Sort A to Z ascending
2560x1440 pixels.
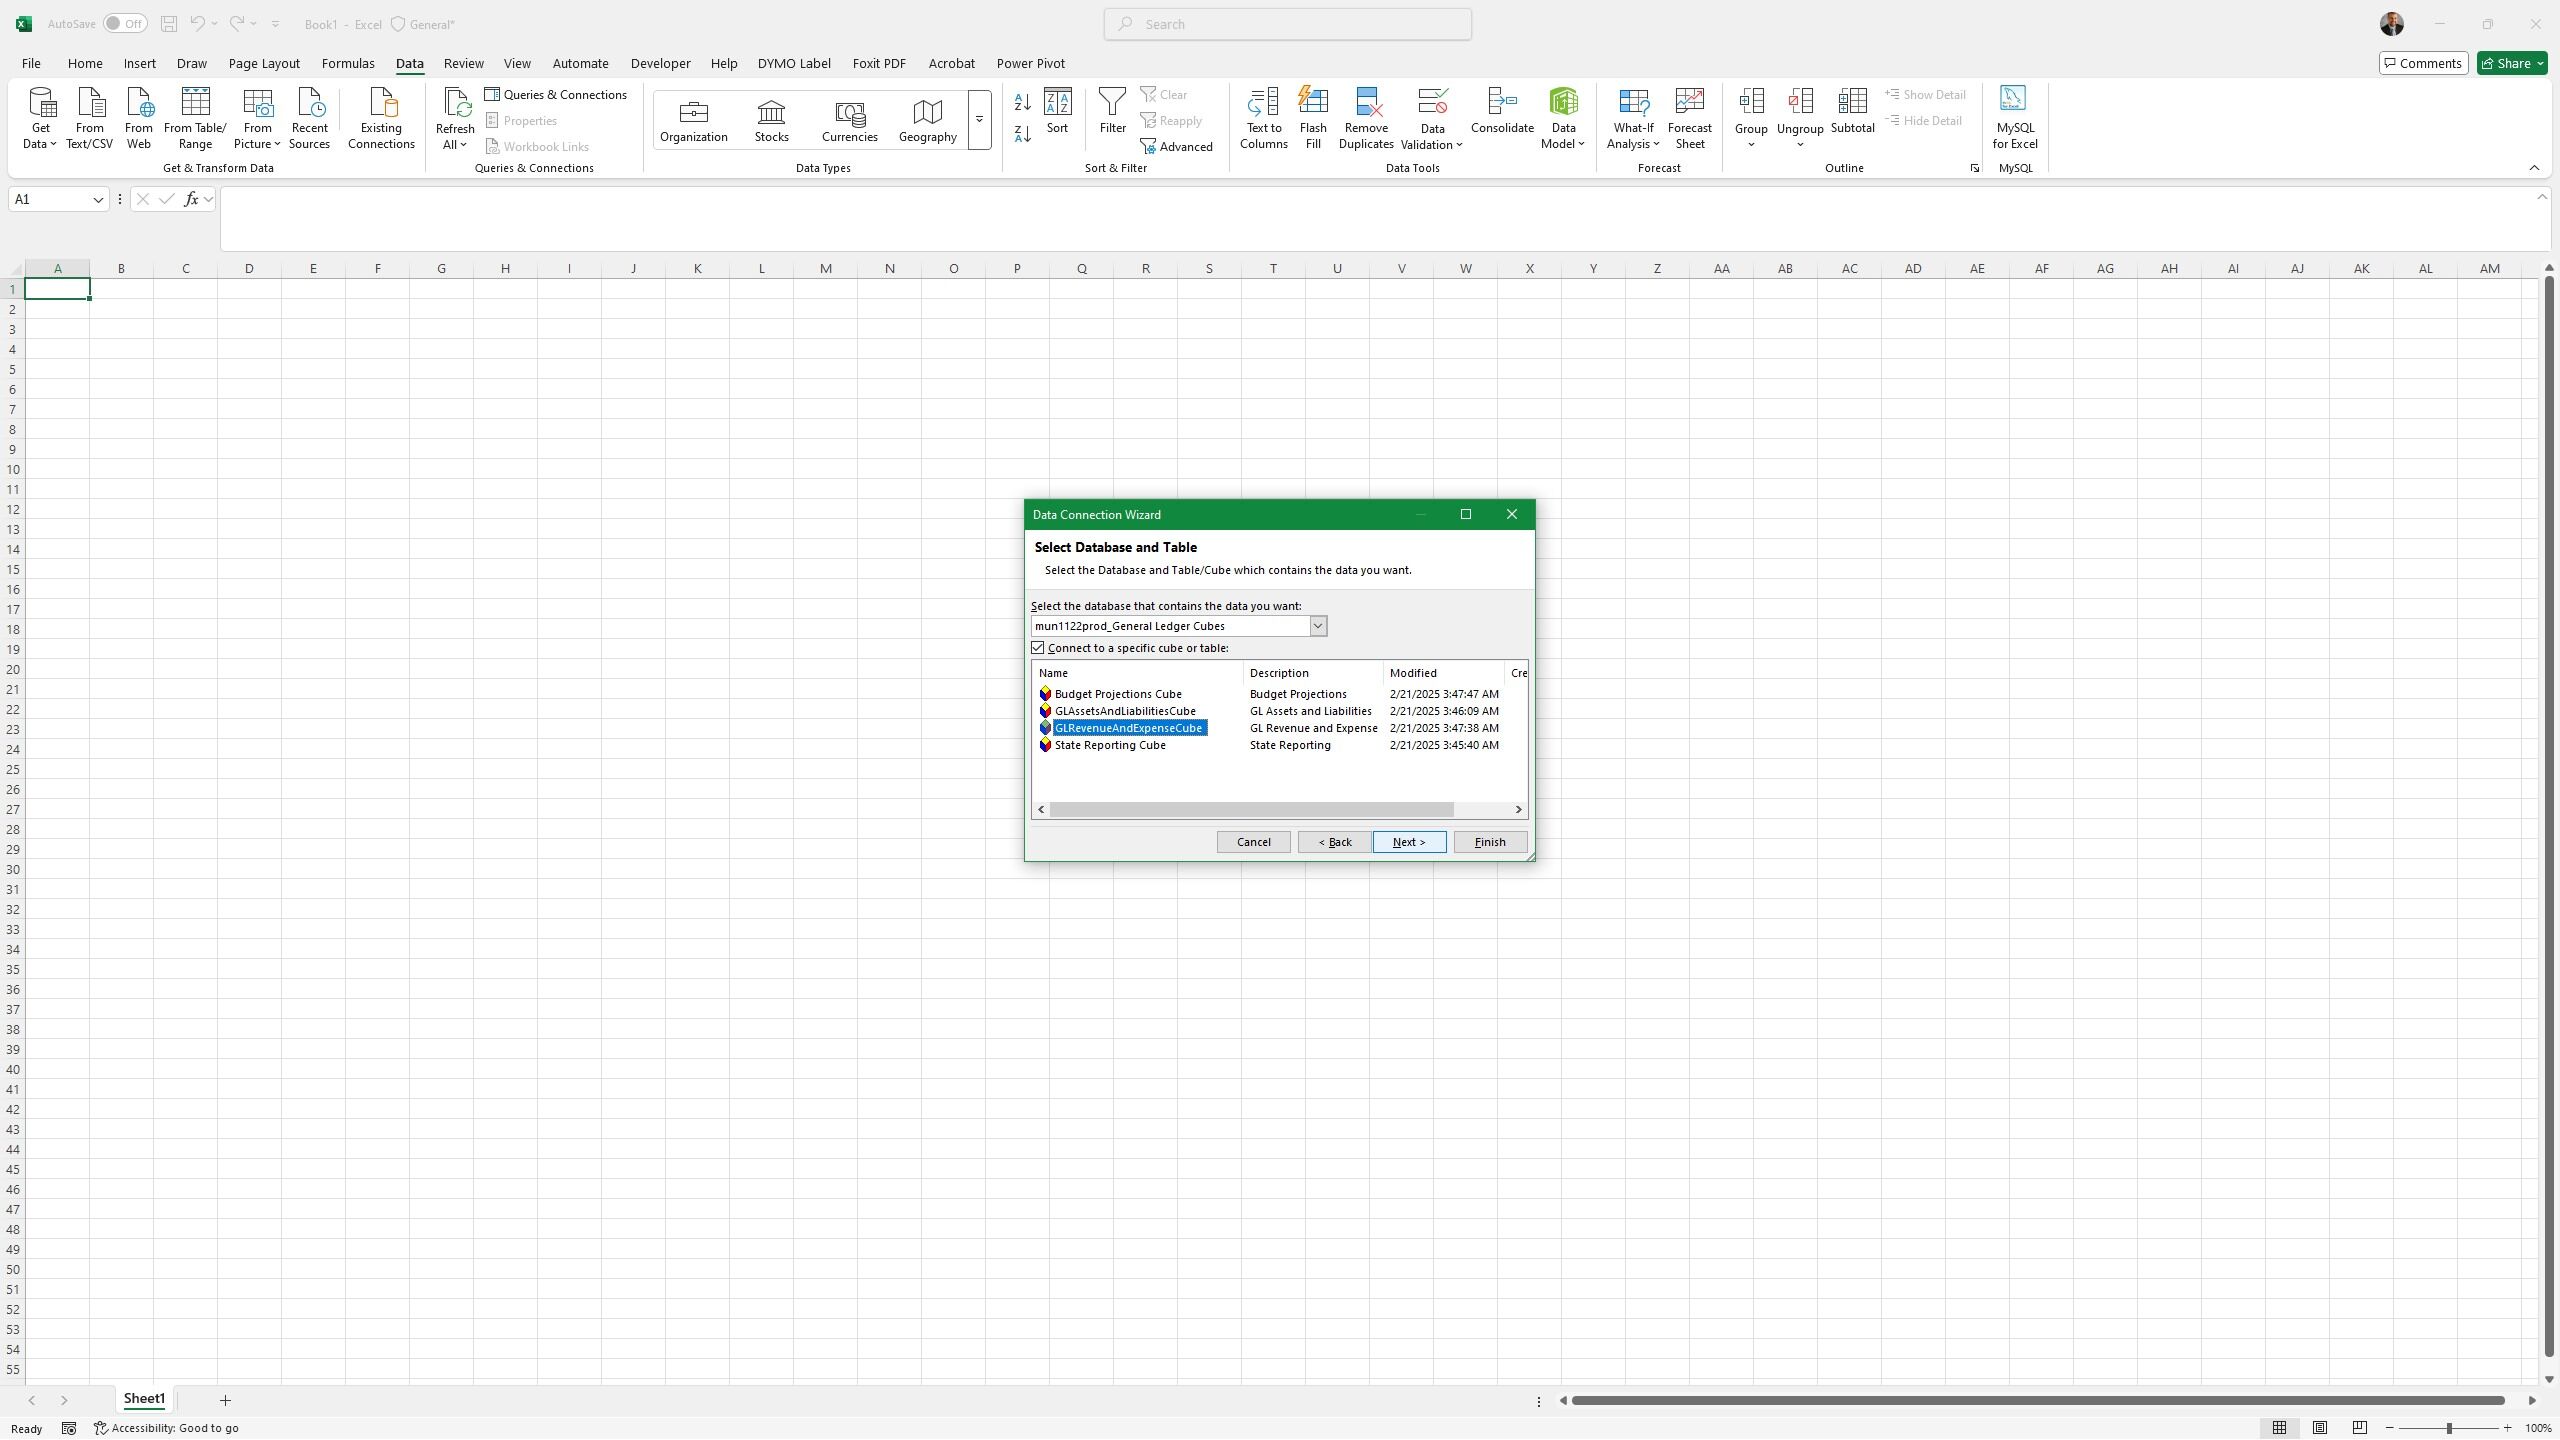1022,102
